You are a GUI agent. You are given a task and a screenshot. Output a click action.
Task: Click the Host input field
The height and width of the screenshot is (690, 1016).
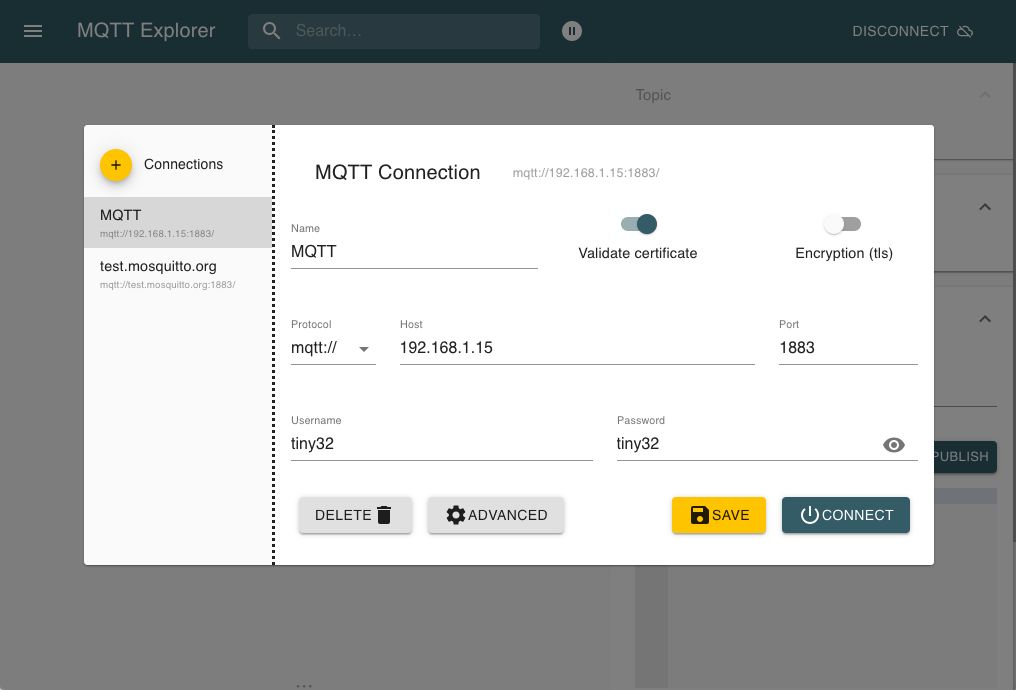pos(577,348)
